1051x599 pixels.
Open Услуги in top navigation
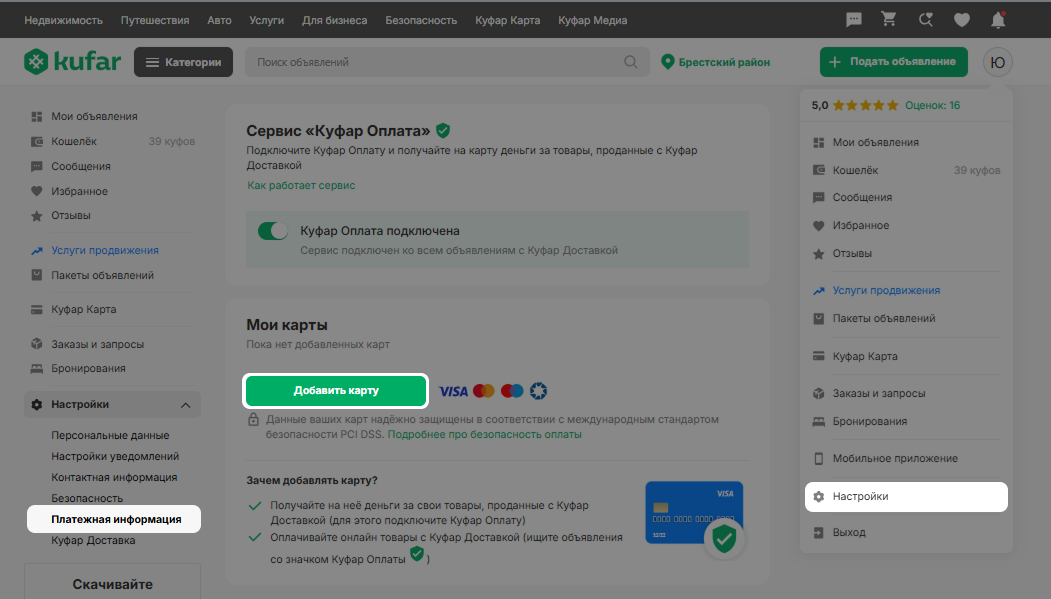[267, 20]
